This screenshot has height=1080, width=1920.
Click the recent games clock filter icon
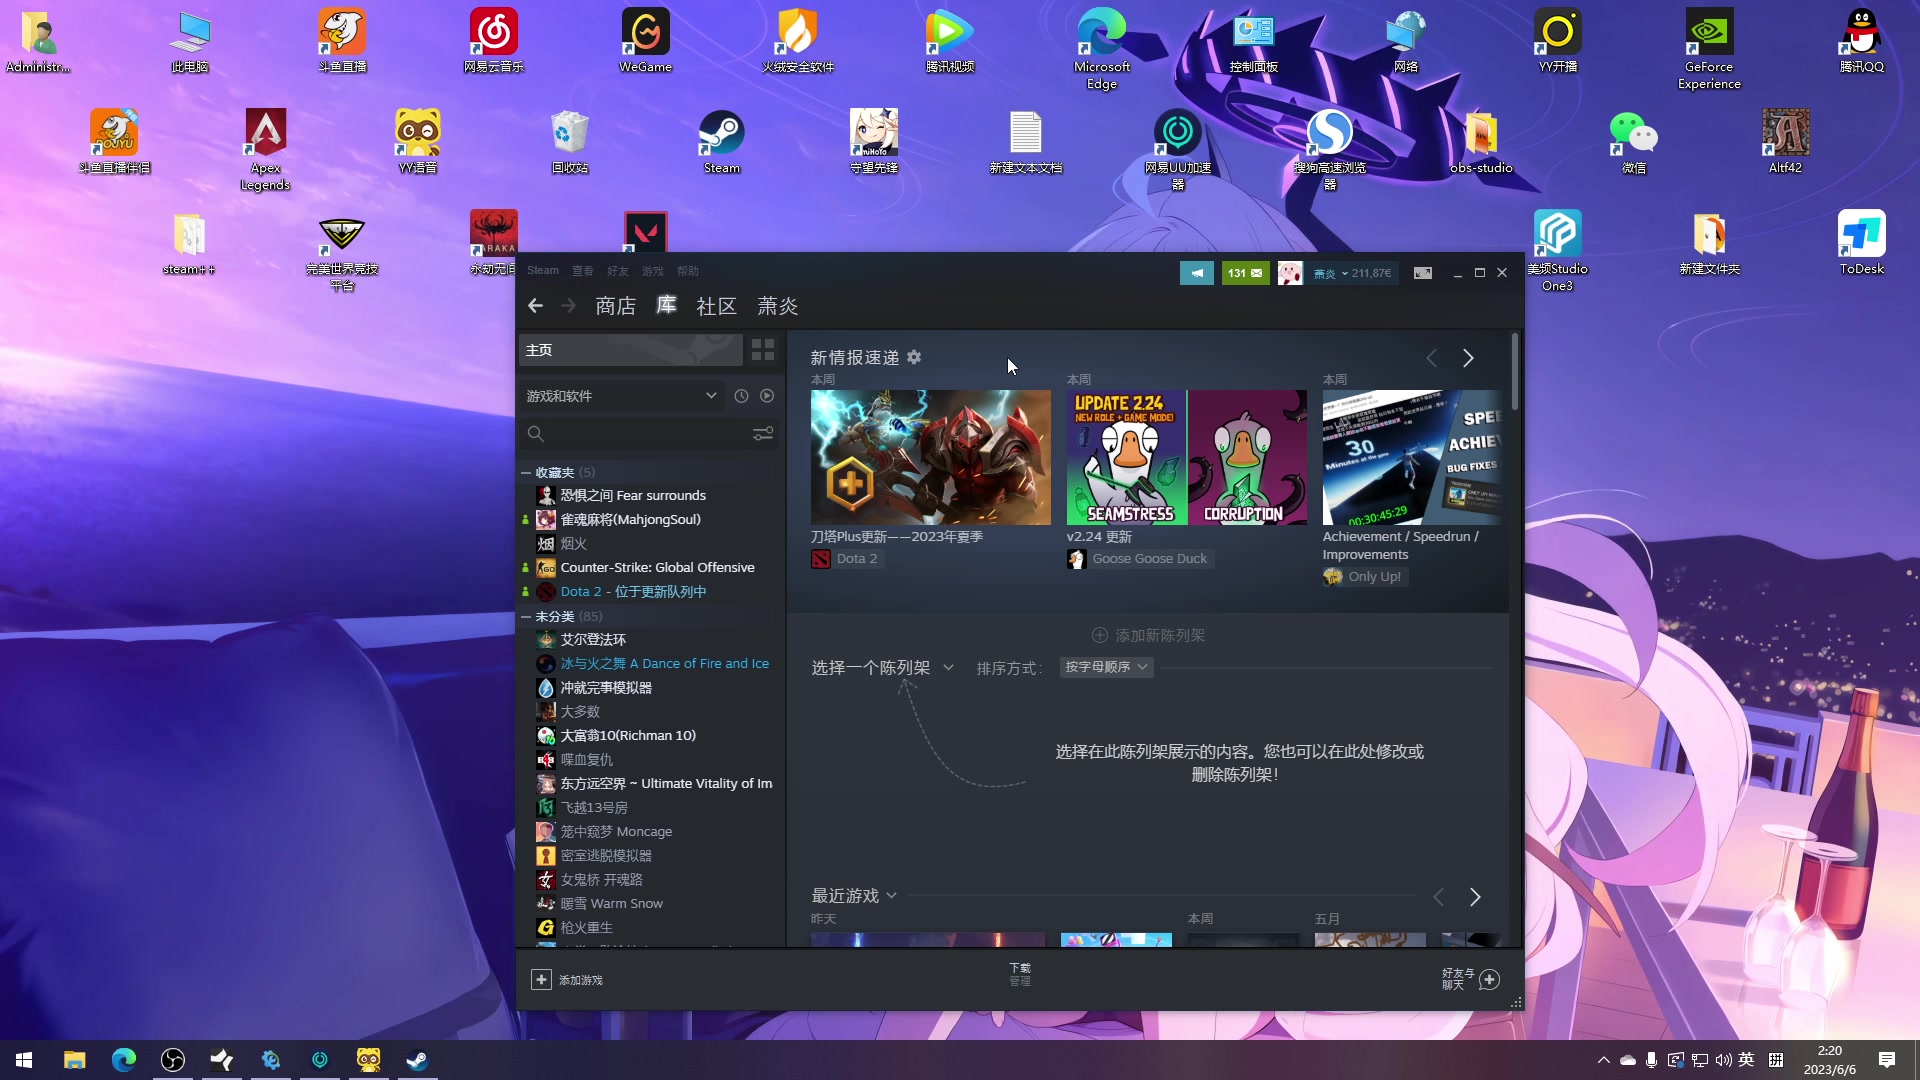pyautogui.click(x=741, y=396)
